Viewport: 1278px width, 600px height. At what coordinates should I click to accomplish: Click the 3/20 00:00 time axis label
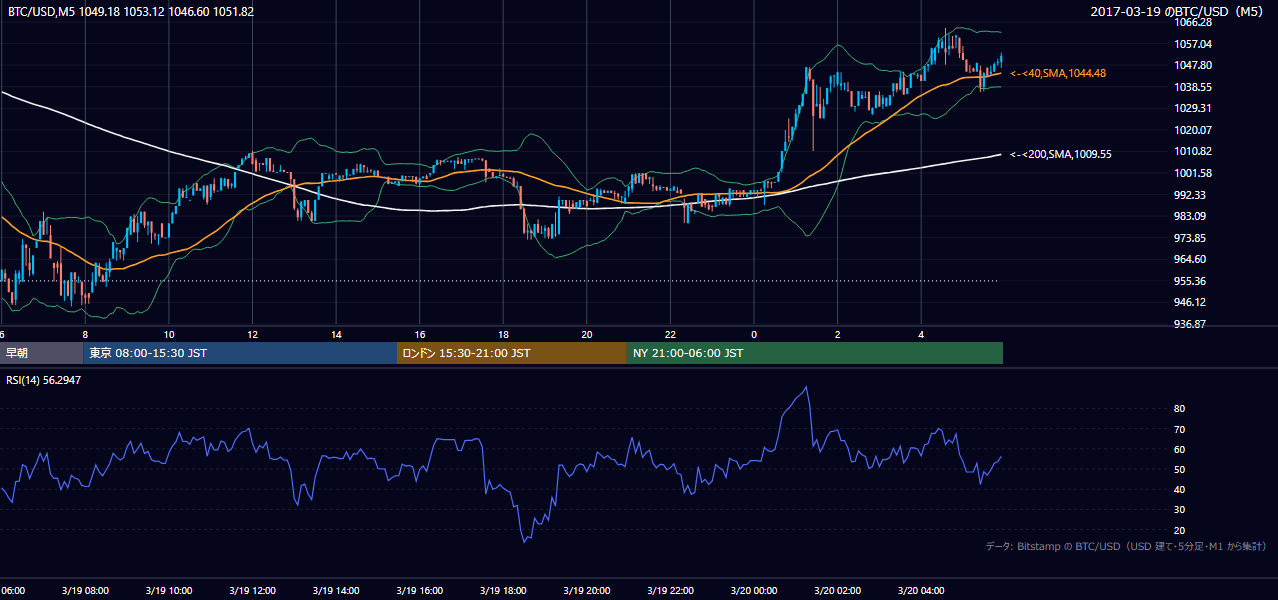pyautogui.click(x=754, y=591)
